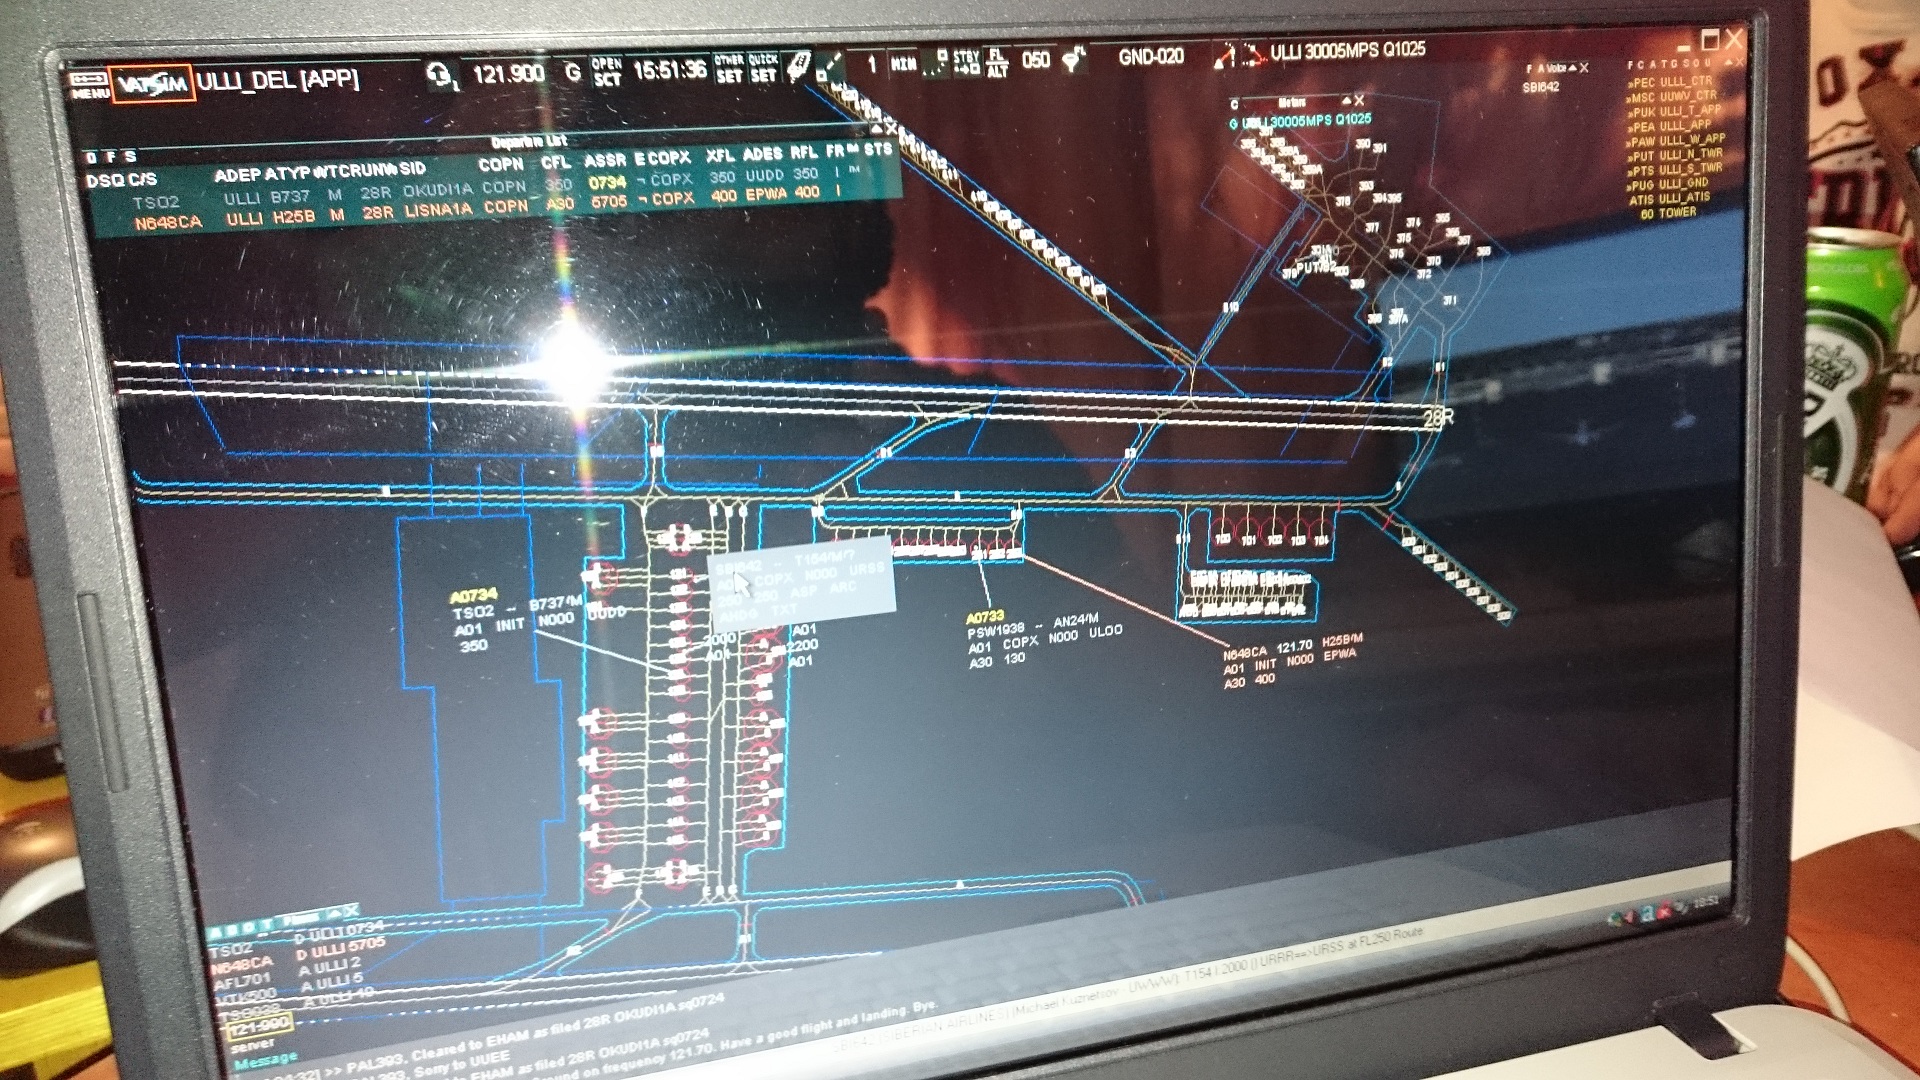Image resolution: width=1920 pixels, height=1080 pixels.
Task: Select PUK ULLI_T_APP in controller list
Action: (1675, 111)
